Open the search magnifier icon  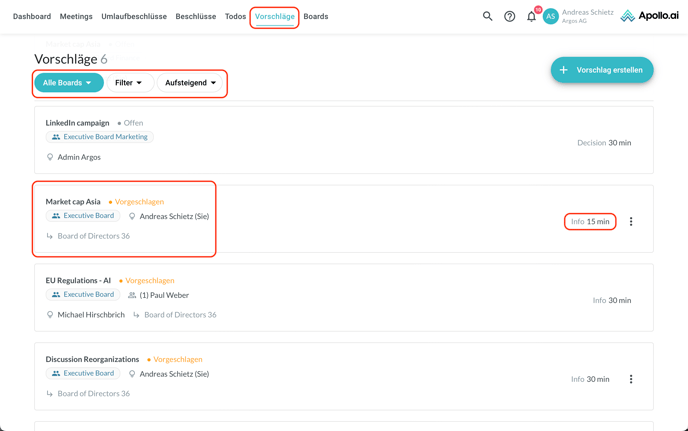pyautogui.click(x=488, y=16)
